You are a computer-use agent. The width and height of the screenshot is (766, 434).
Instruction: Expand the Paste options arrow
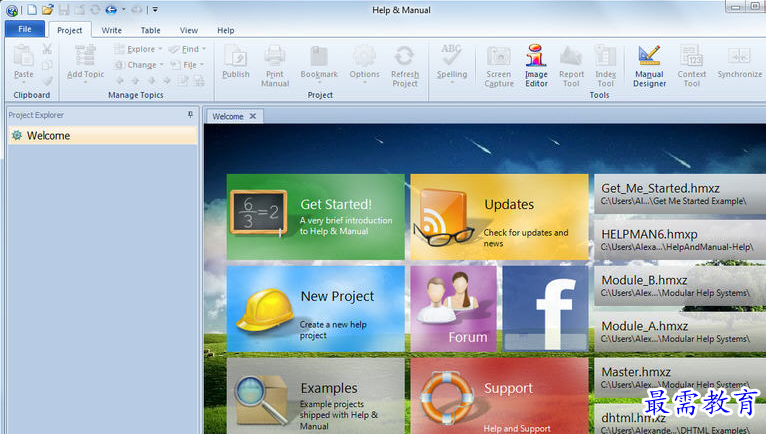tap(23, 83)
